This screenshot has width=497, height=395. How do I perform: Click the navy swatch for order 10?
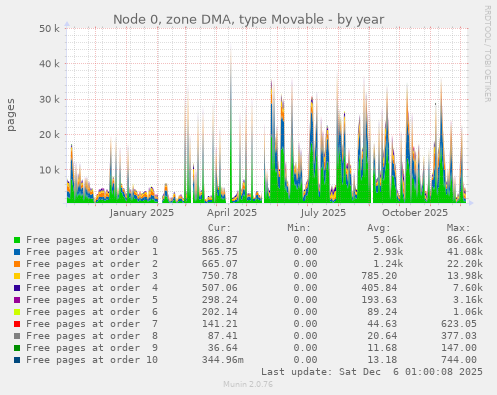coord(17,360)
